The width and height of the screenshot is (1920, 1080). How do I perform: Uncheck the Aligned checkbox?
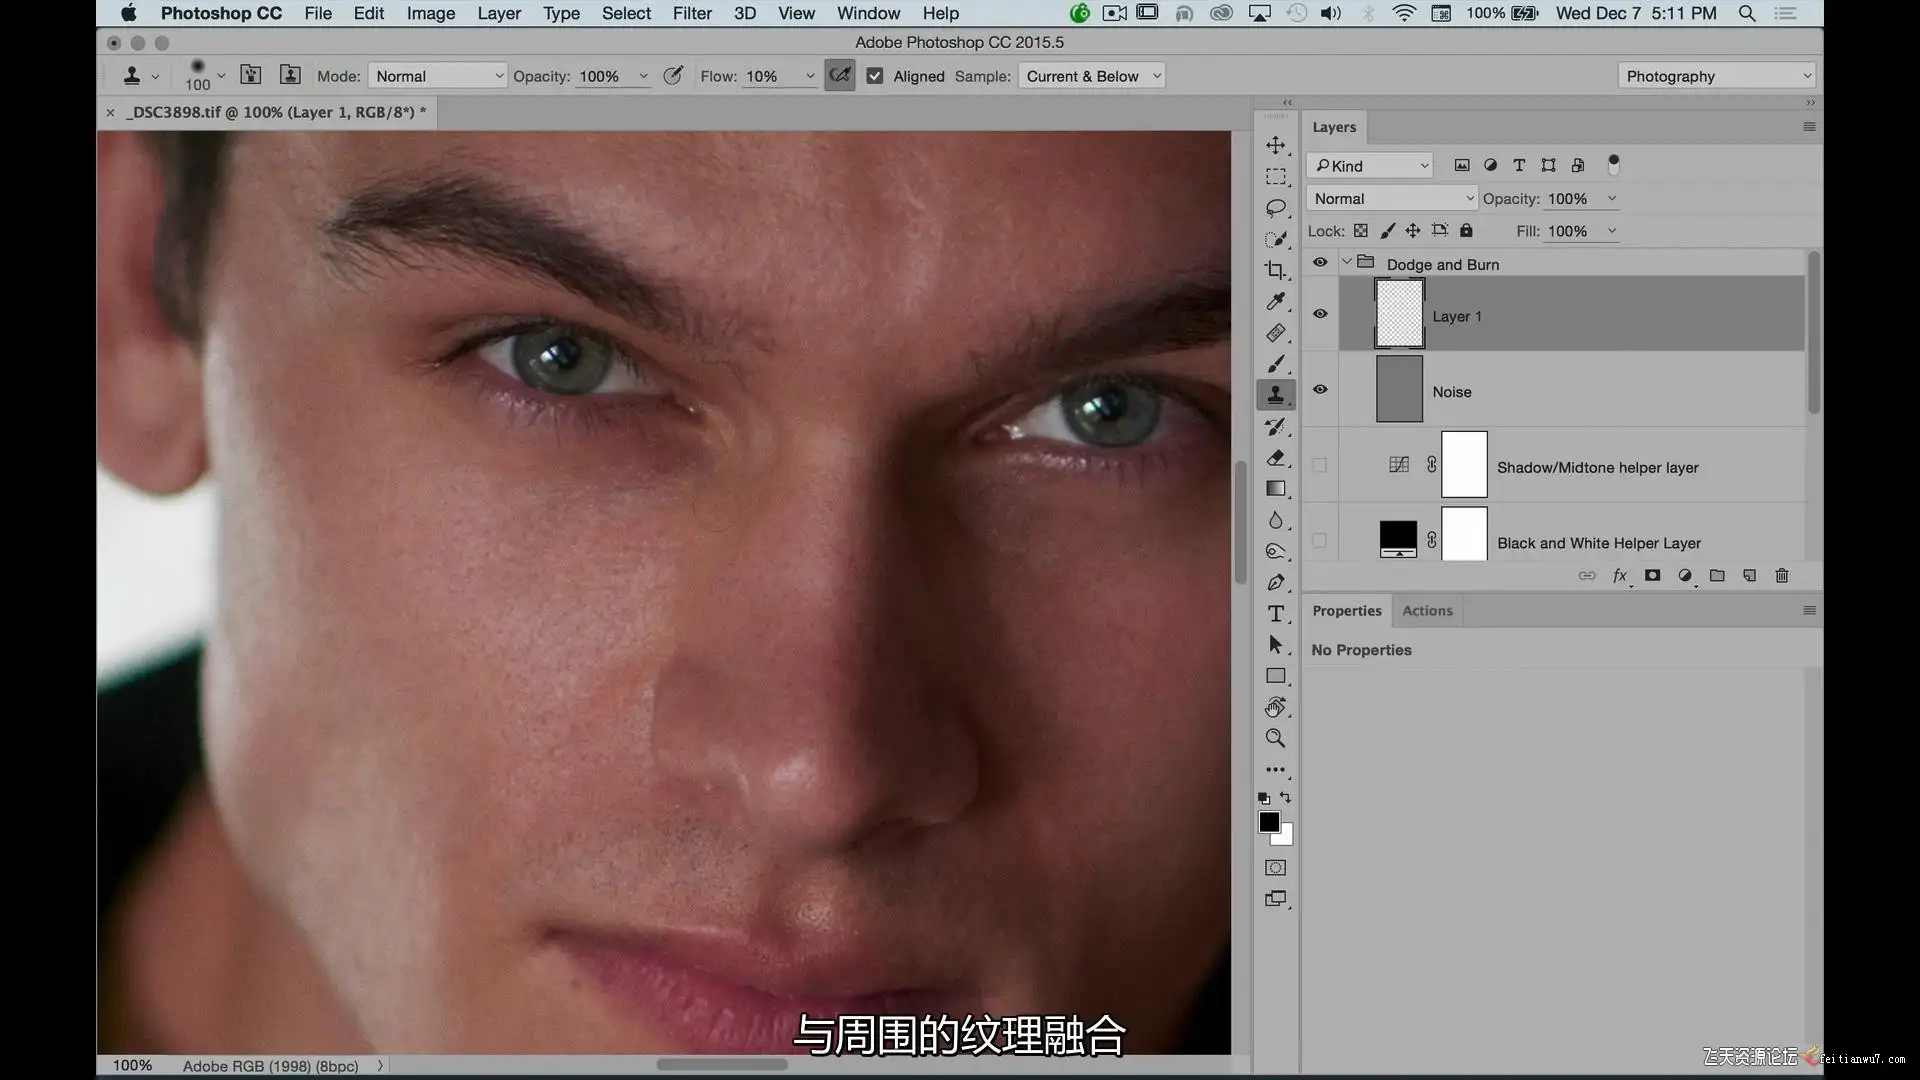tap(875, 76)
